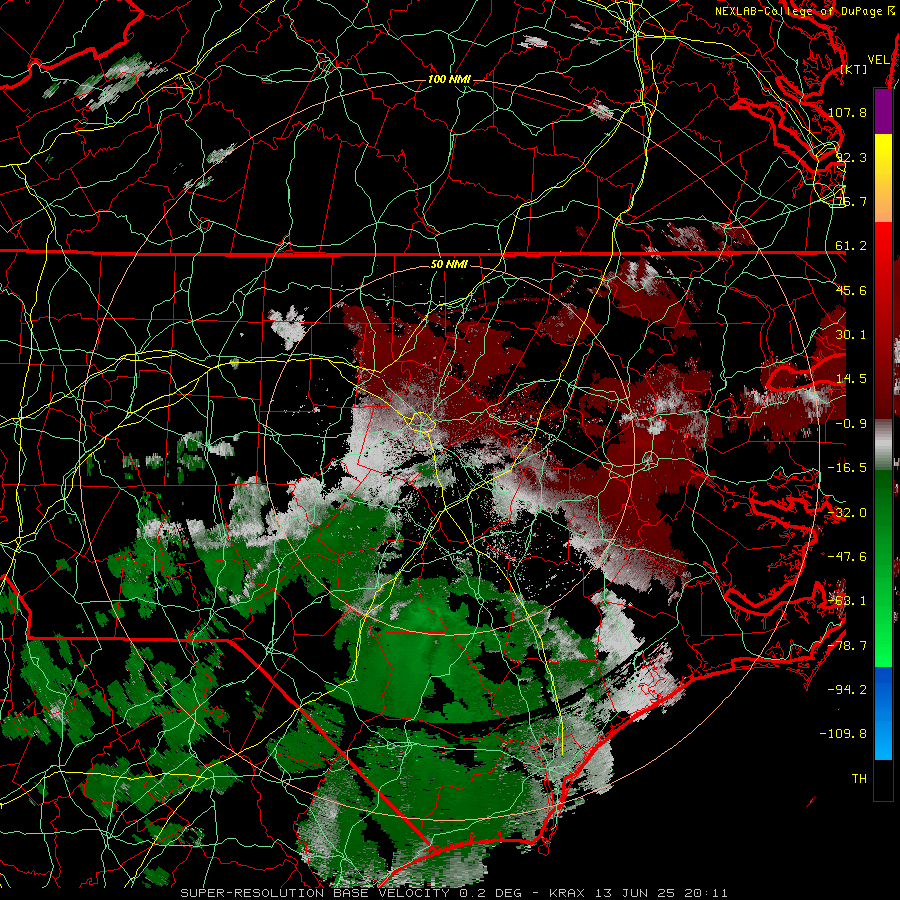Select the -78.7 legend value

(847, 646)
